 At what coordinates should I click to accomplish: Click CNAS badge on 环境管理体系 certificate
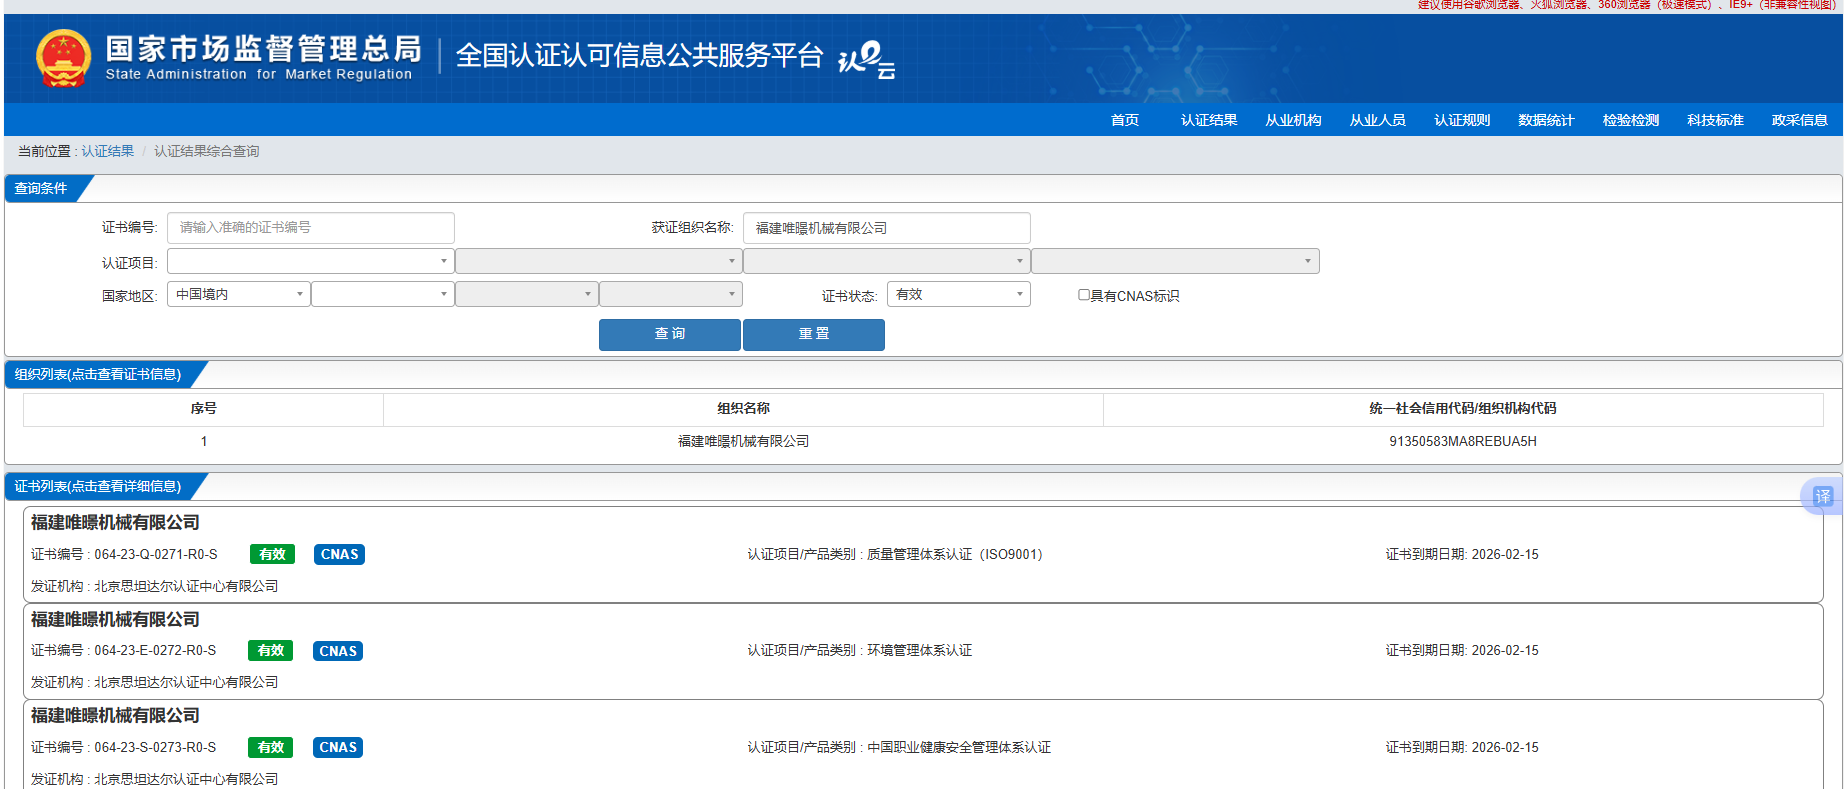[x=338, y=651]
